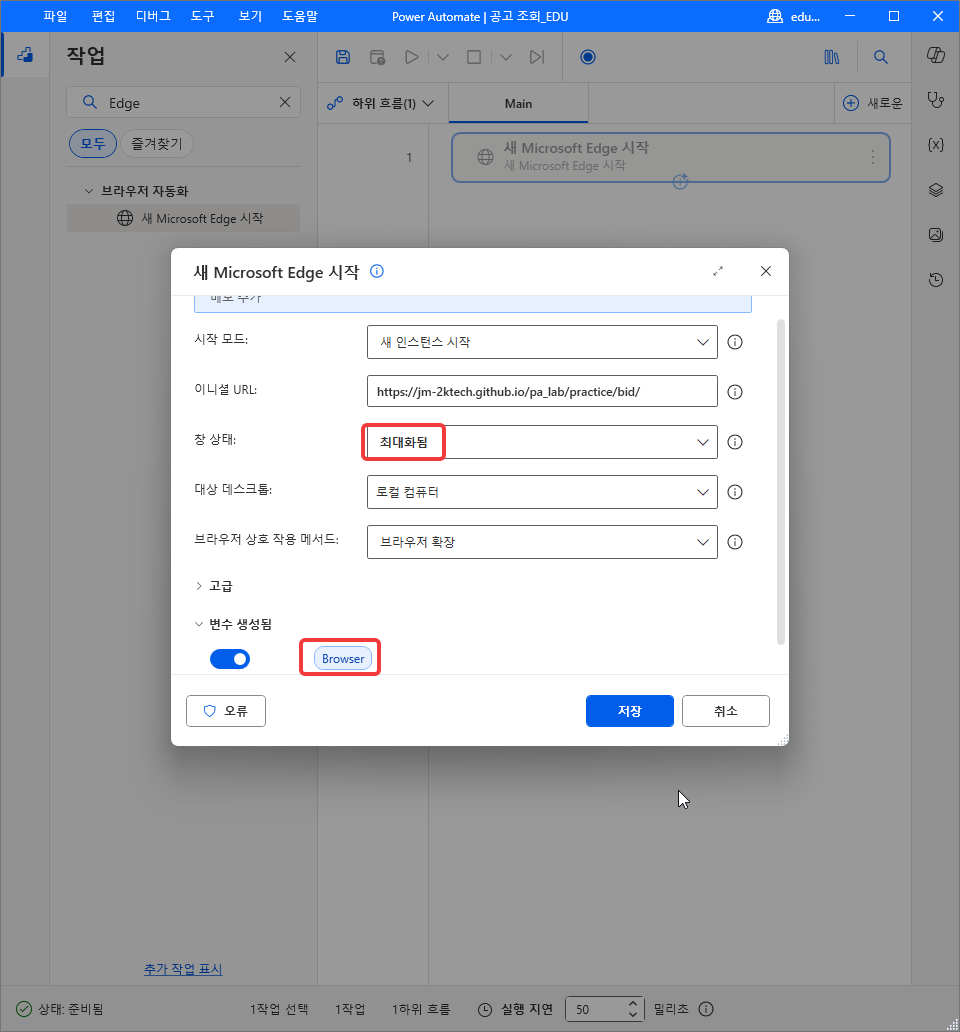Open the run options dropdown arrow
The height and width of the screenshot is (1032, 960).
(443, 57)
